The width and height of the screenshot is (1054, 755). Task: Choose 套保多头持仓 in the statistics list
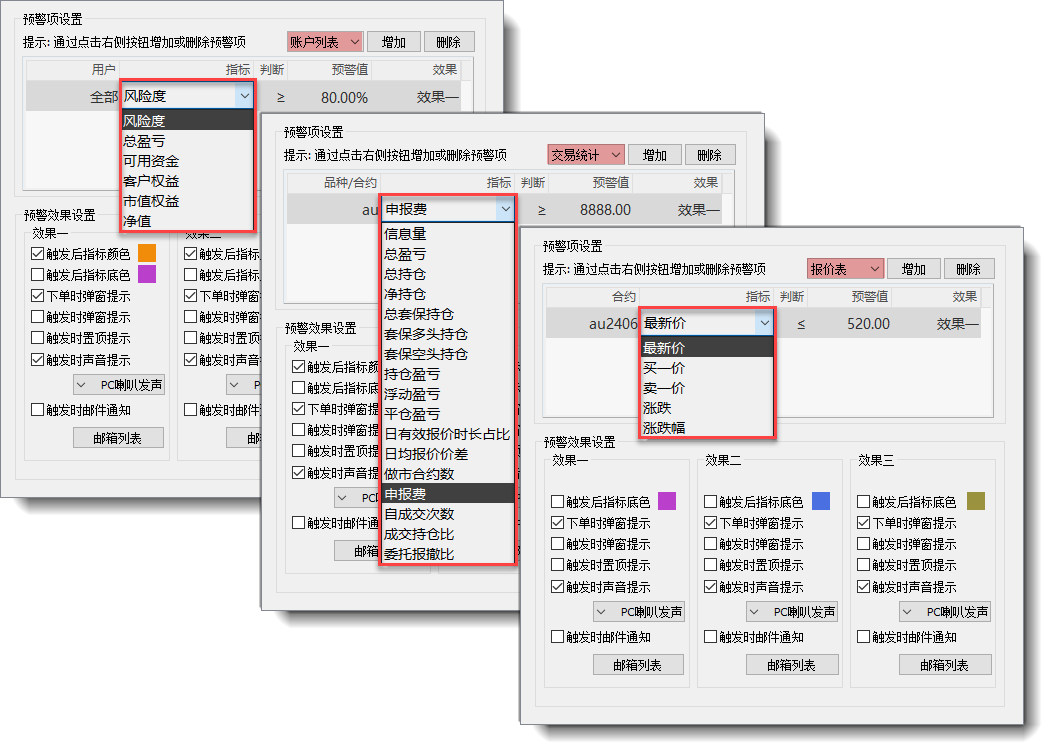[448, 334]
